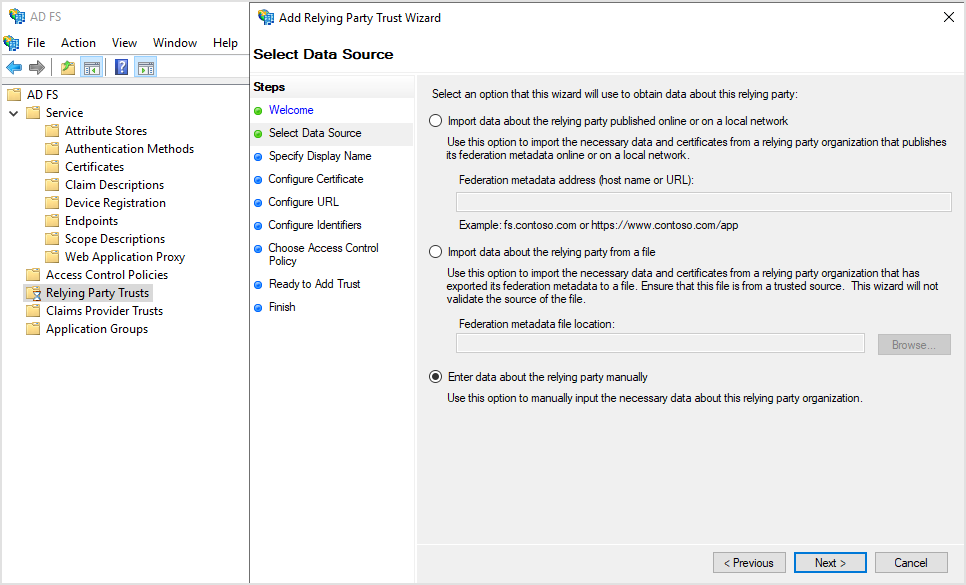Select Access Control Policies in the tree
Viewport: 966px width, 585px height.
(x=106, y=274)
